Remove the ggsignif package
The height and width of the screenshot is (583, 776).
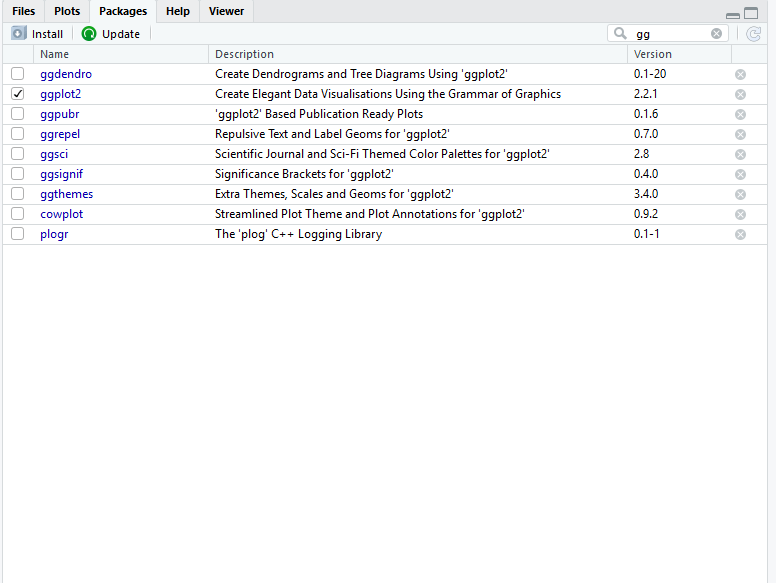point(740,174)
